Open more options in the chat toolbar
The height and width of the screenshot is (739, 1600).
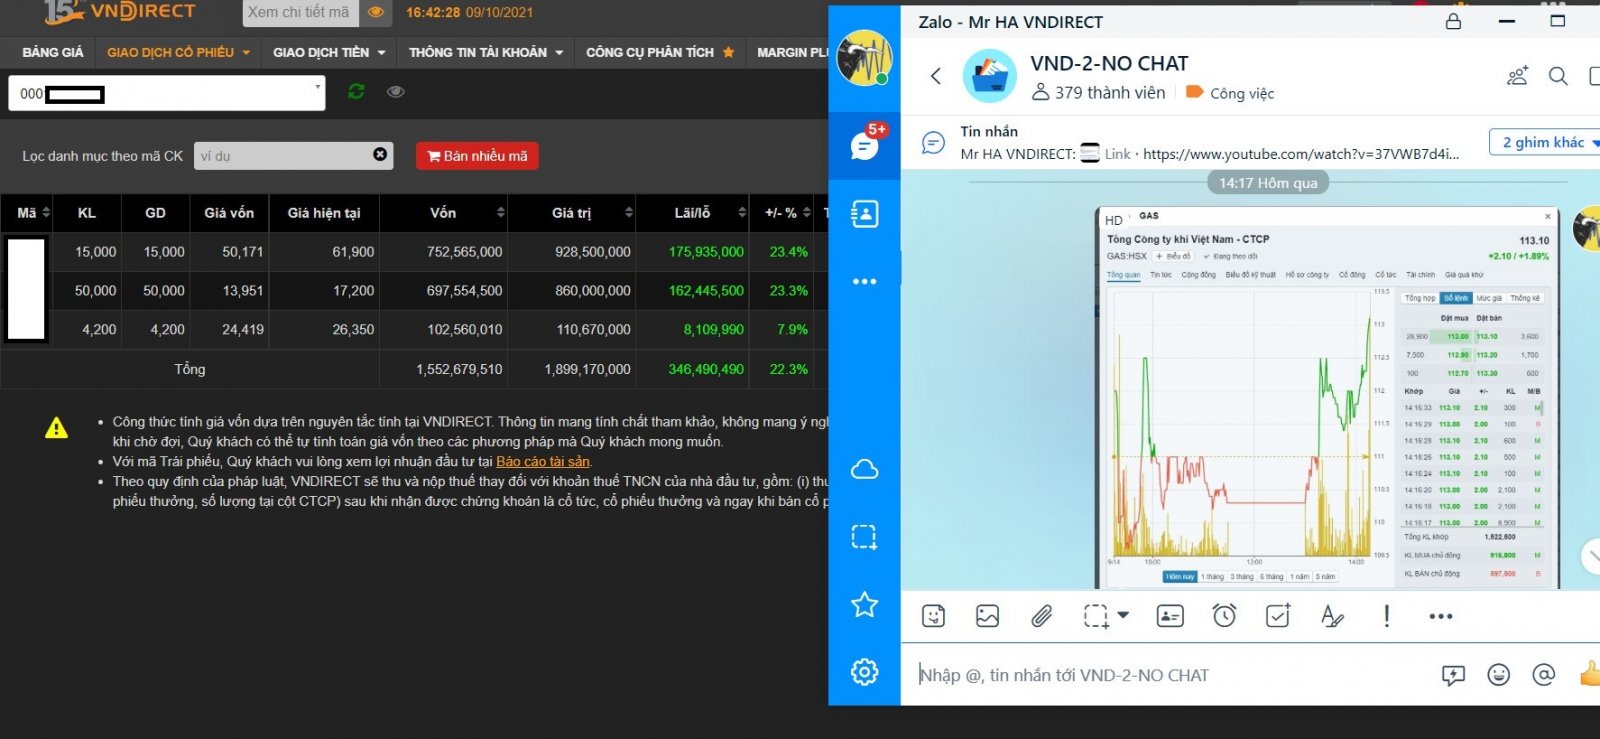pos(1441,616)
